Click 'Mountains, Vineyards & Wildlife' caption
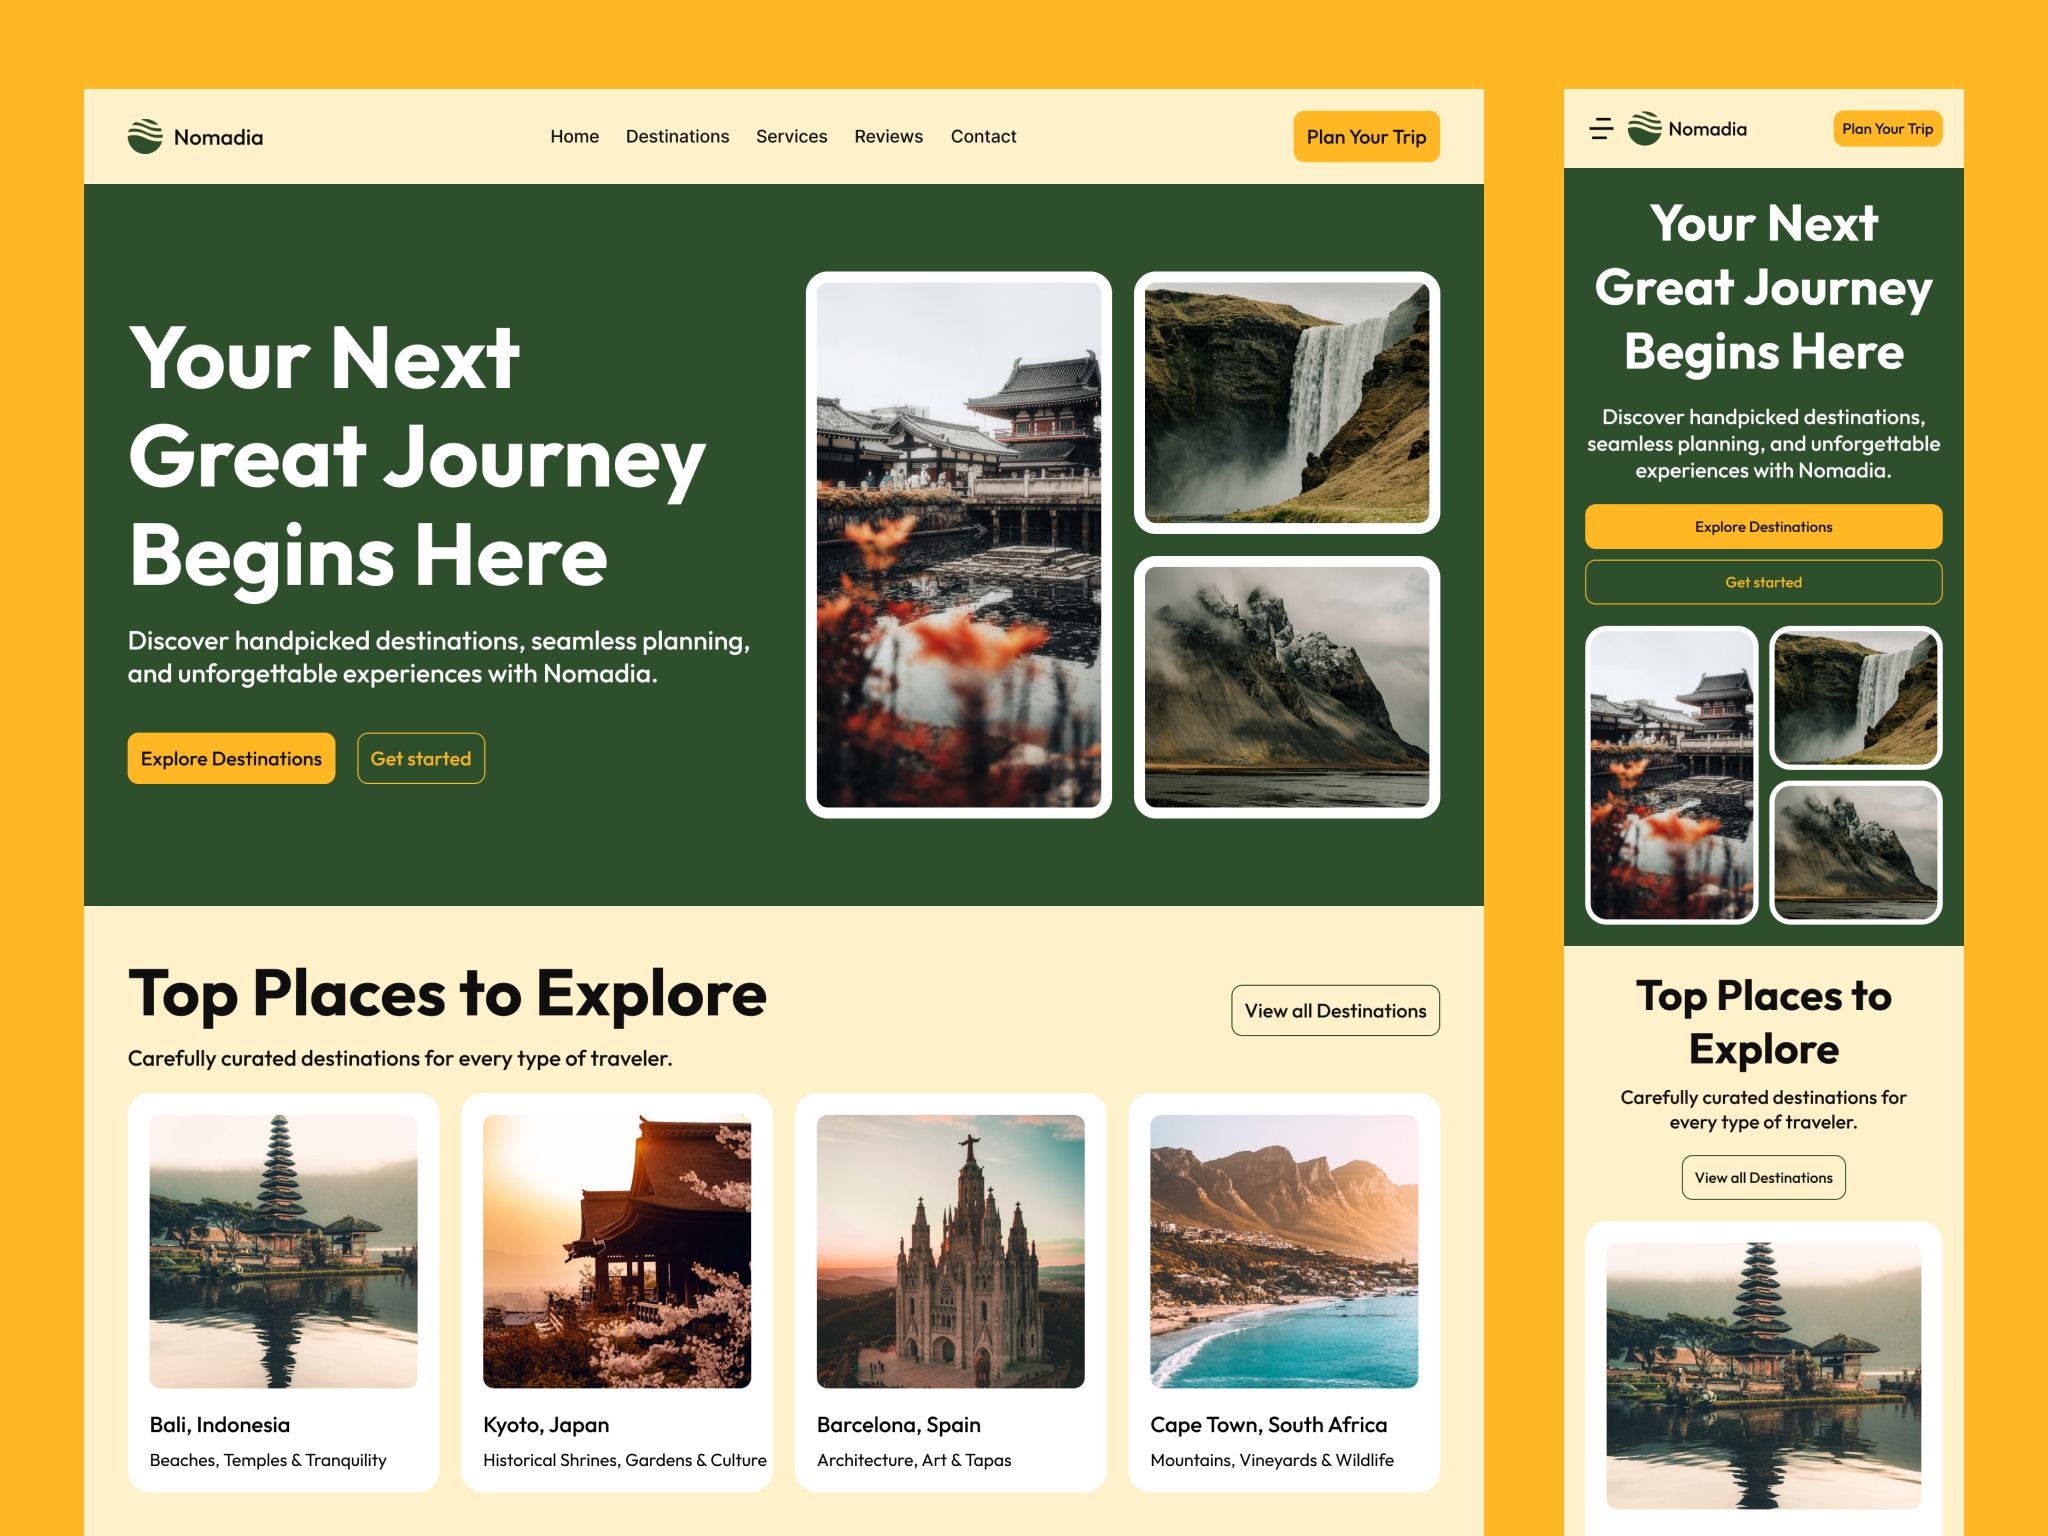2048x1536 pixels. click(1272, 1460)
